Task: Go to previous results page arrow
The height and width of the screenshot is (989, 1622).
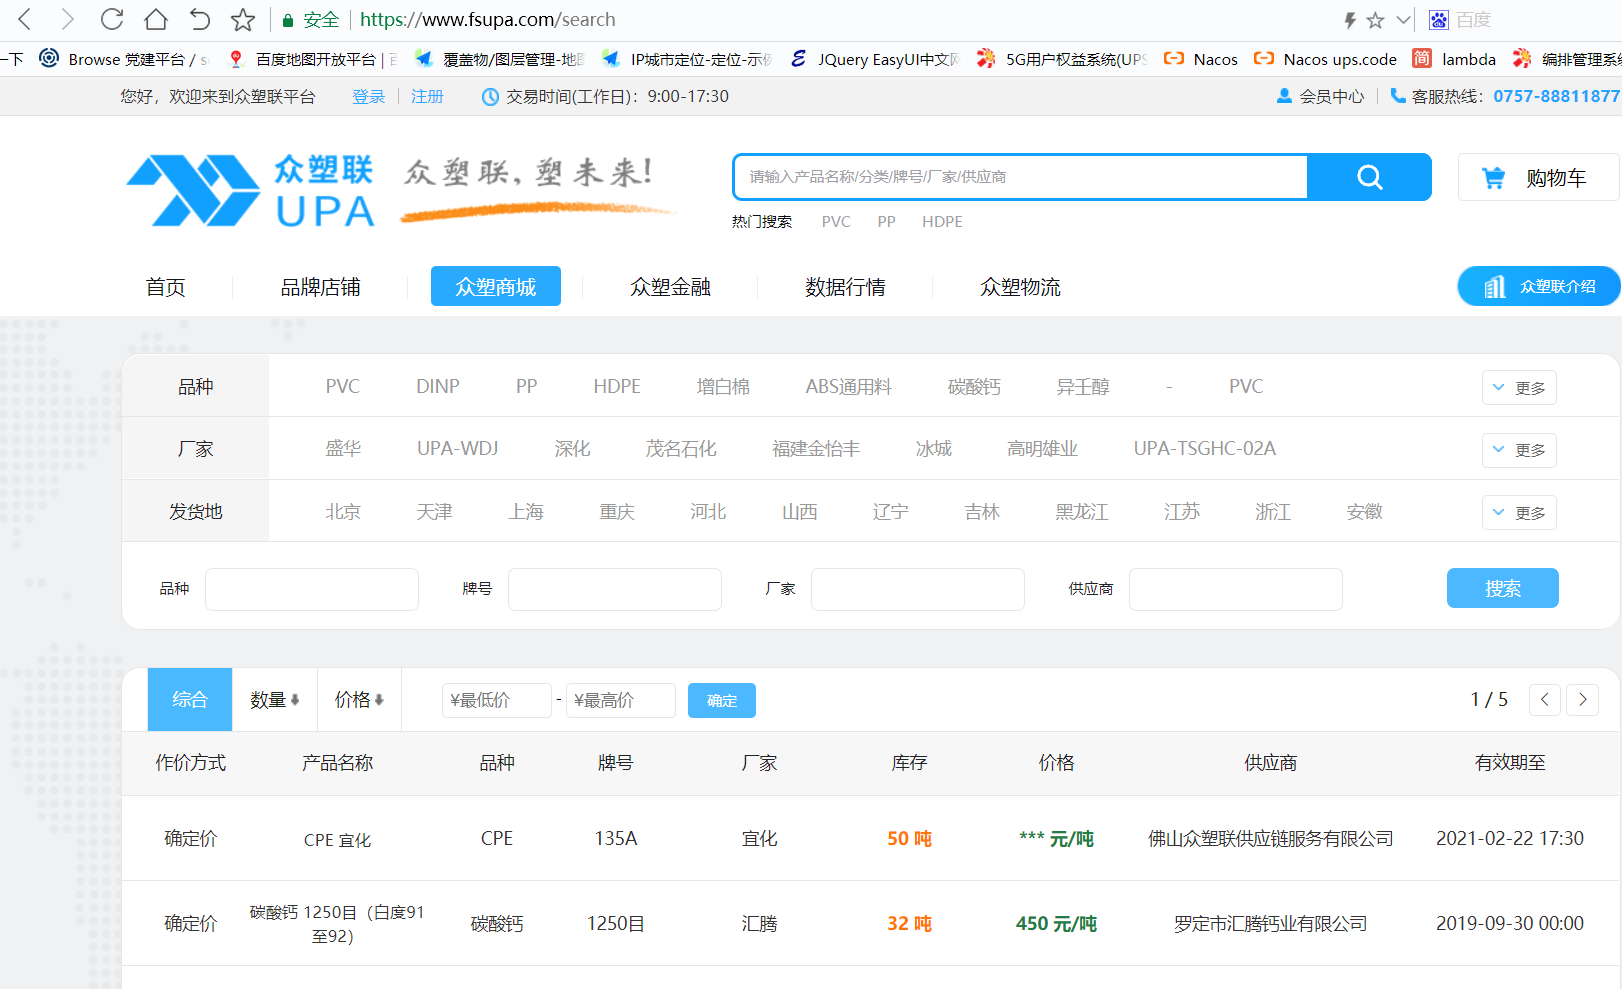Action: (x=1545, y=700)
